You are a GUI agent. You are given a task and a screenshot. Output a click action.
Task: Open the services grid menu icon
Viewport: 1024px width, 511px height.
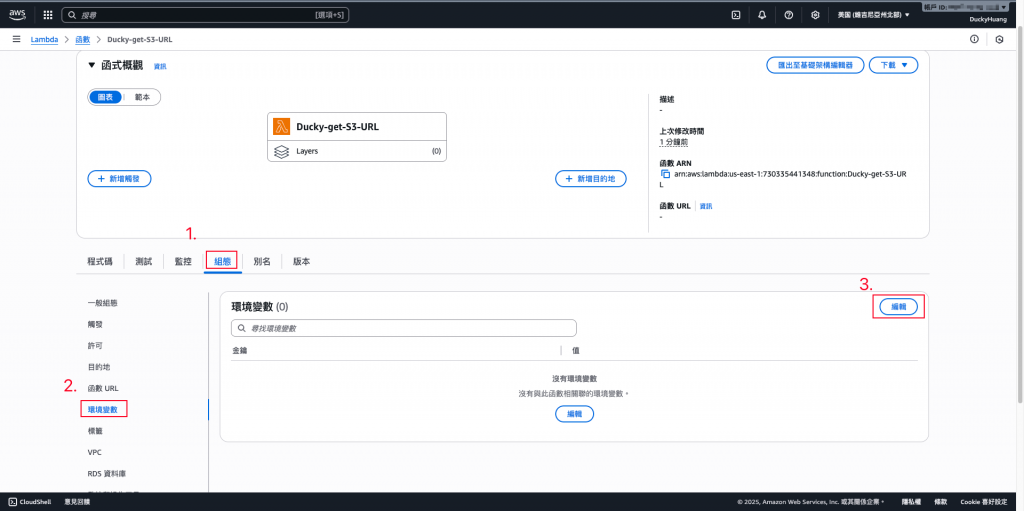[x=48, y=14]
